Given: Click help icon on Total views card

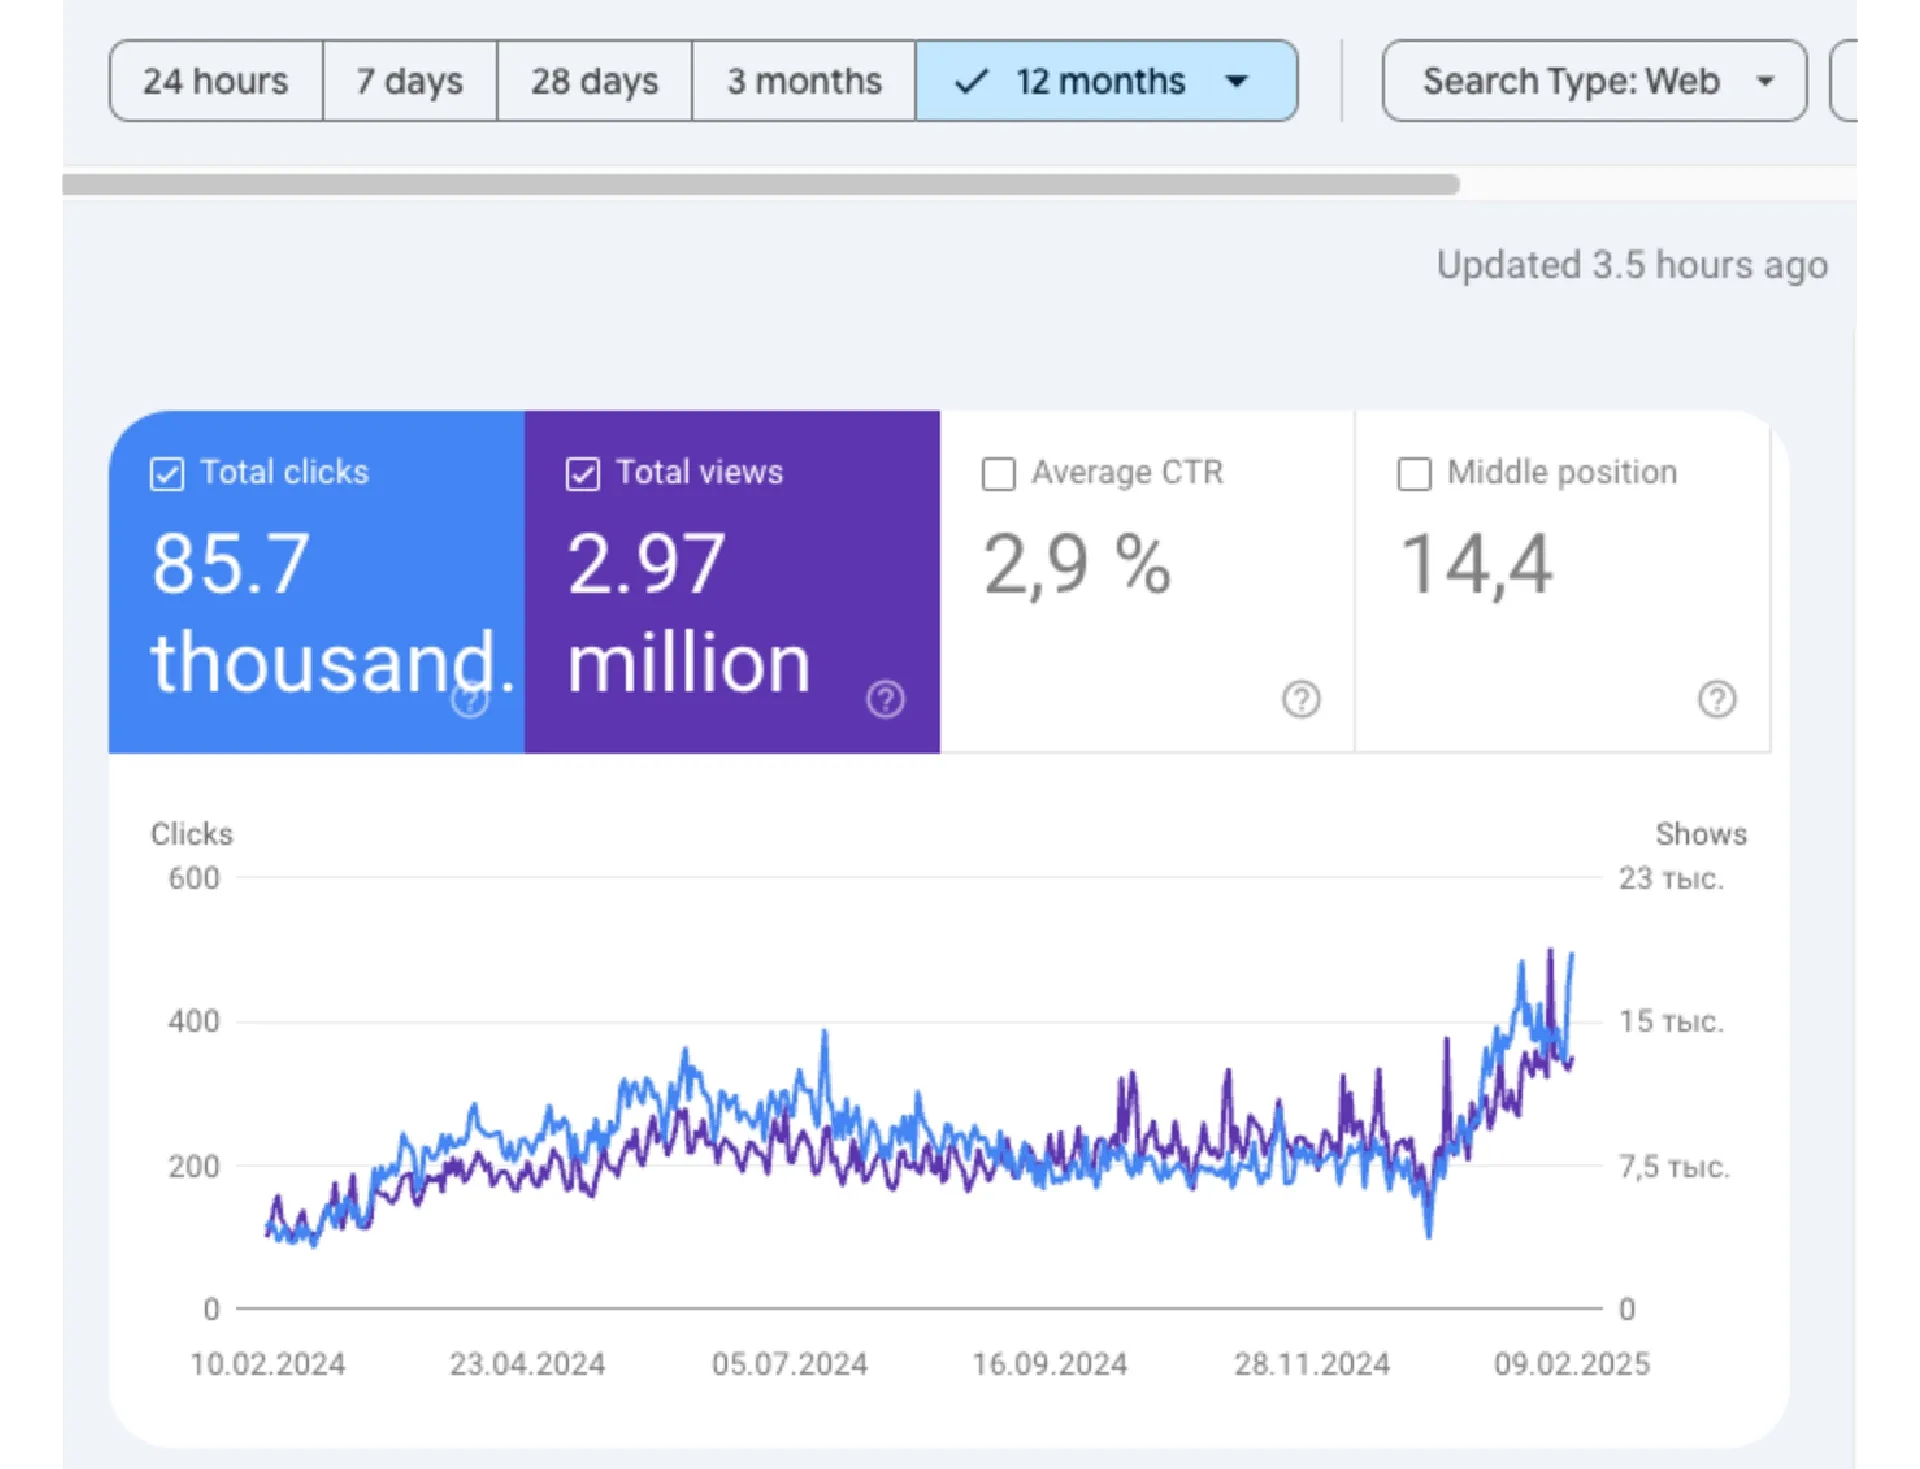Looking at the screenshot, I should tap(885, 699).
